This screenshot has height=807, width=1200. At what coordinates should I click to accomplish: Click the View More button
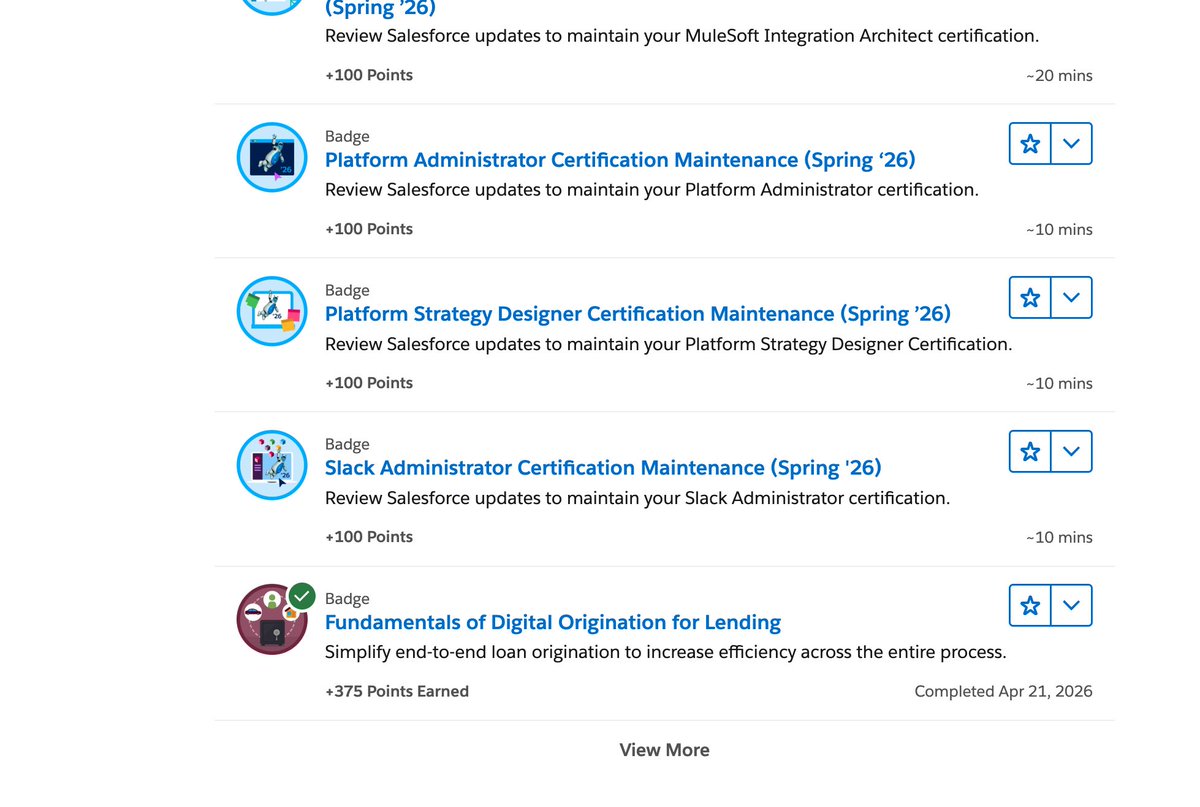click(x=664, y=750)
